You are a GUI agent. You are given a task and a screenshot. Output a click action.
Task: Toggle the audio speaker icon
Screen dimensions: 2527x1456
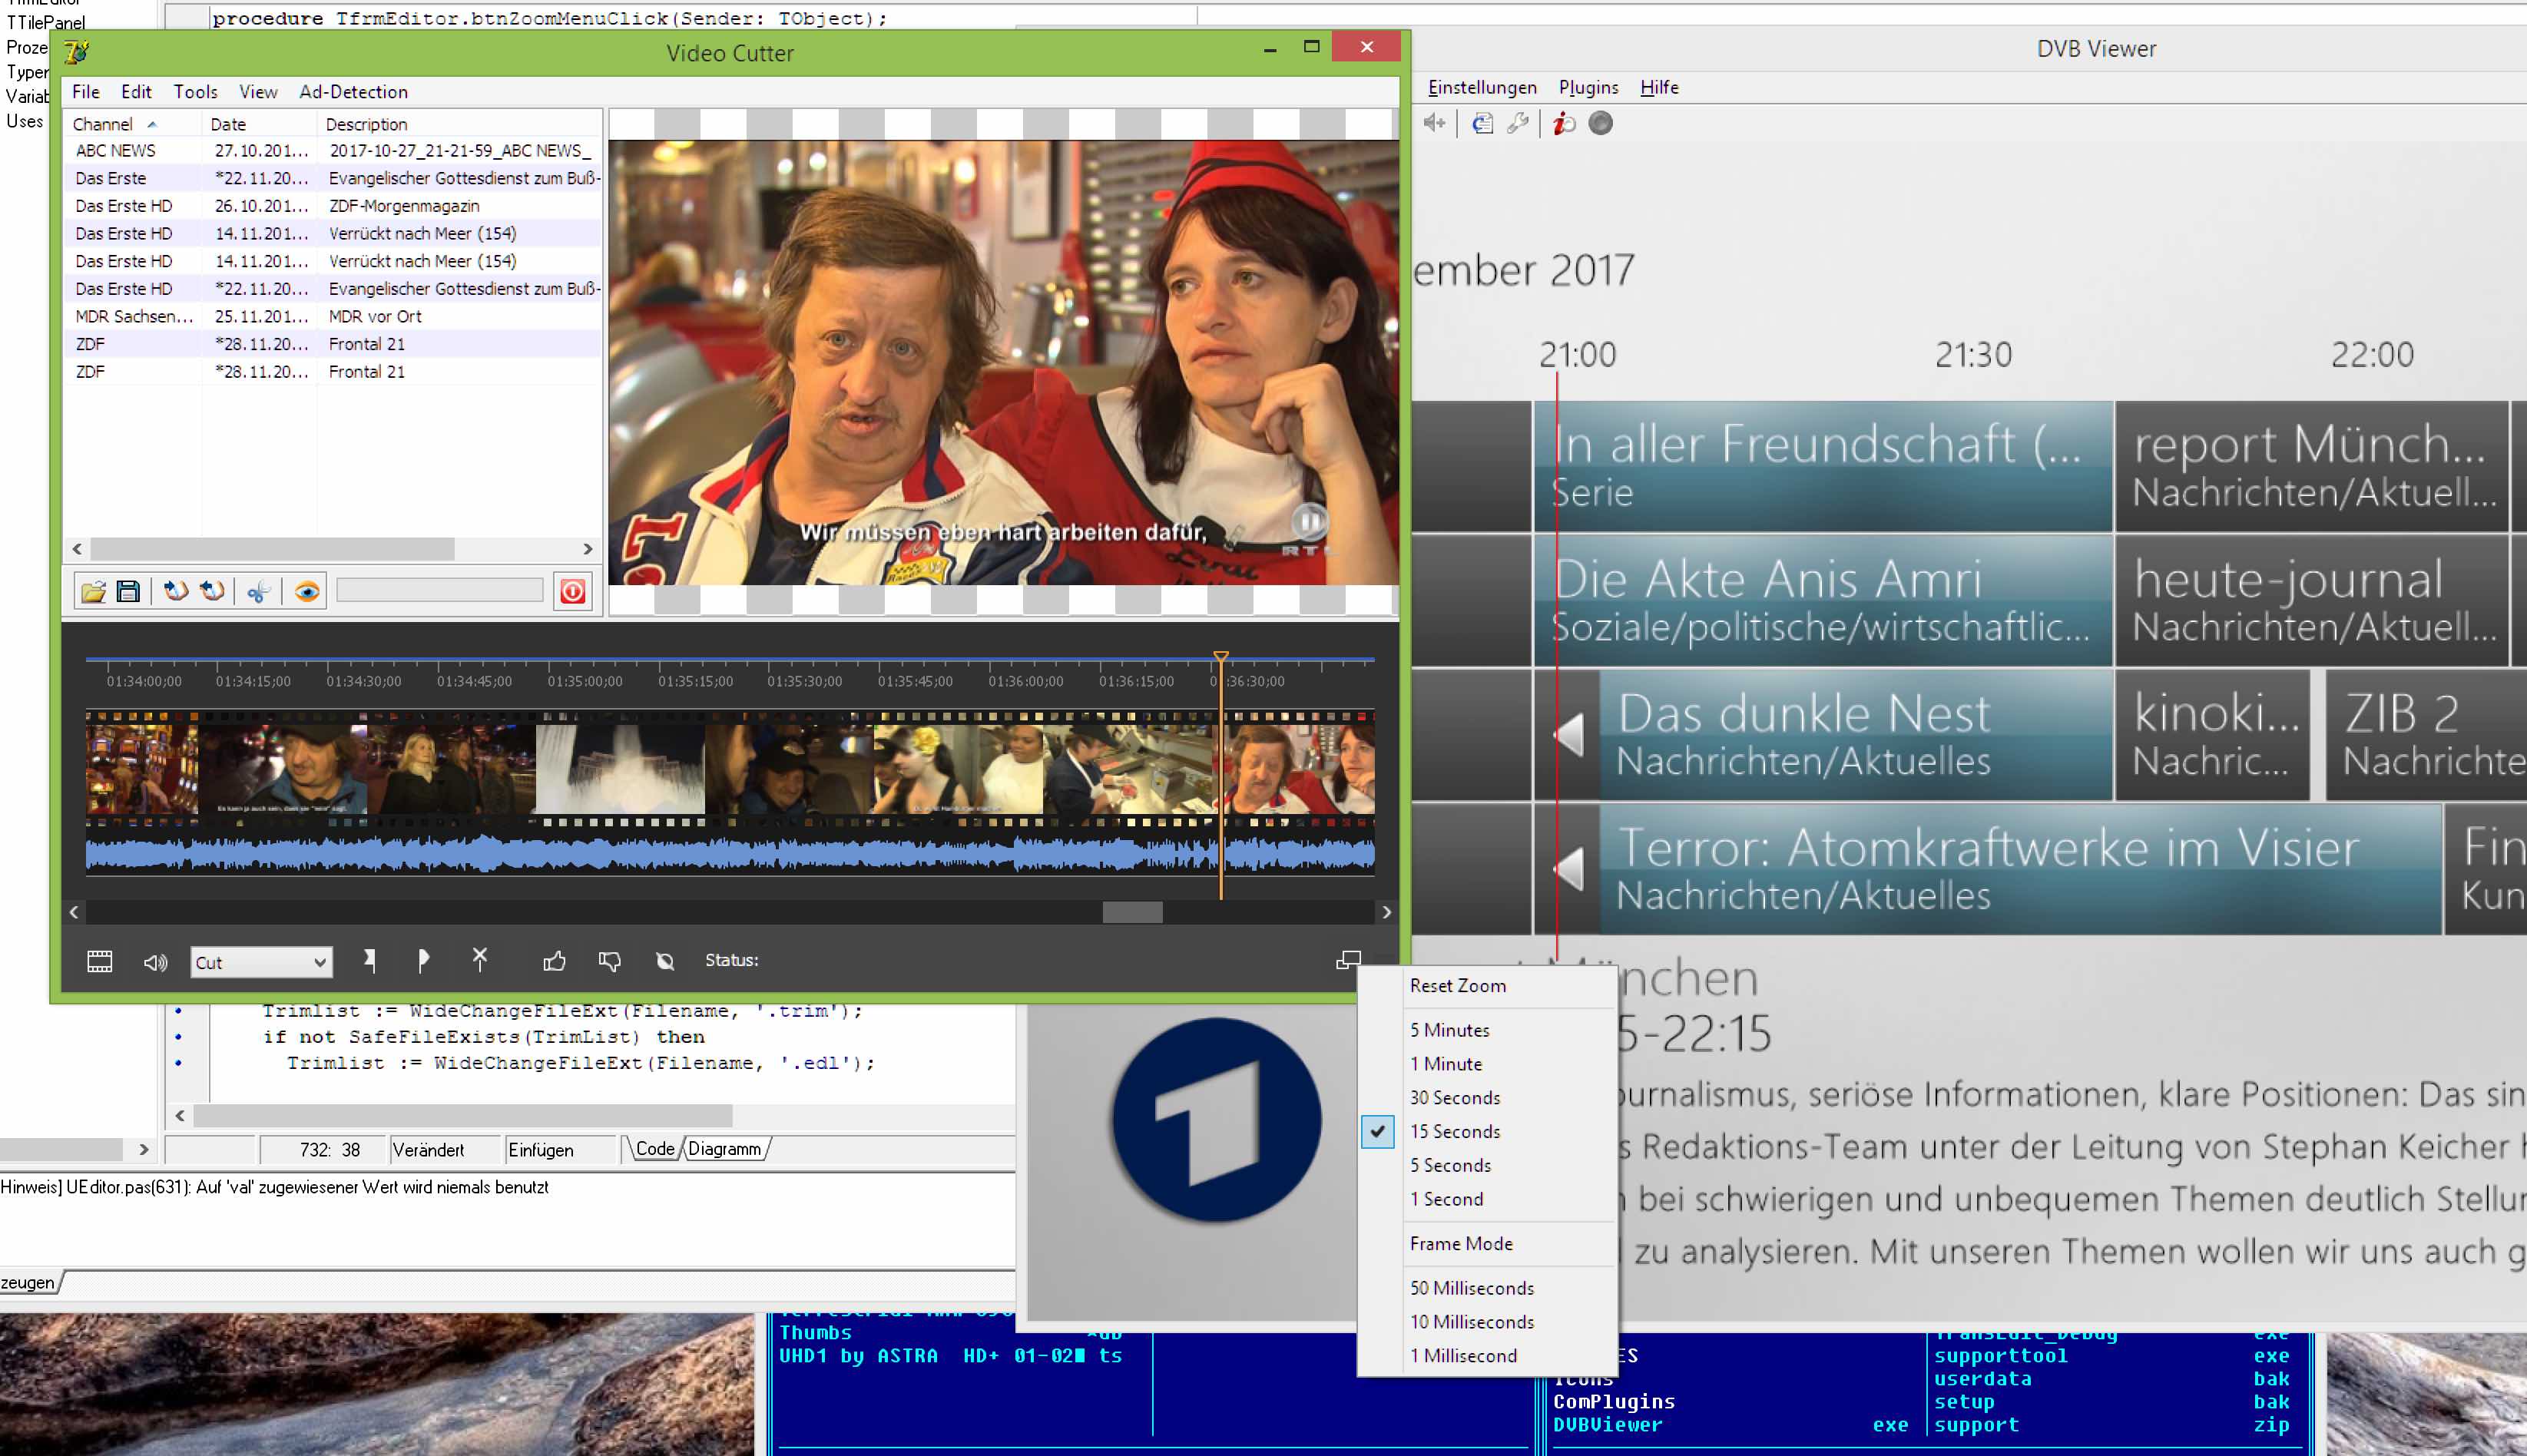(x=155, y=961)
